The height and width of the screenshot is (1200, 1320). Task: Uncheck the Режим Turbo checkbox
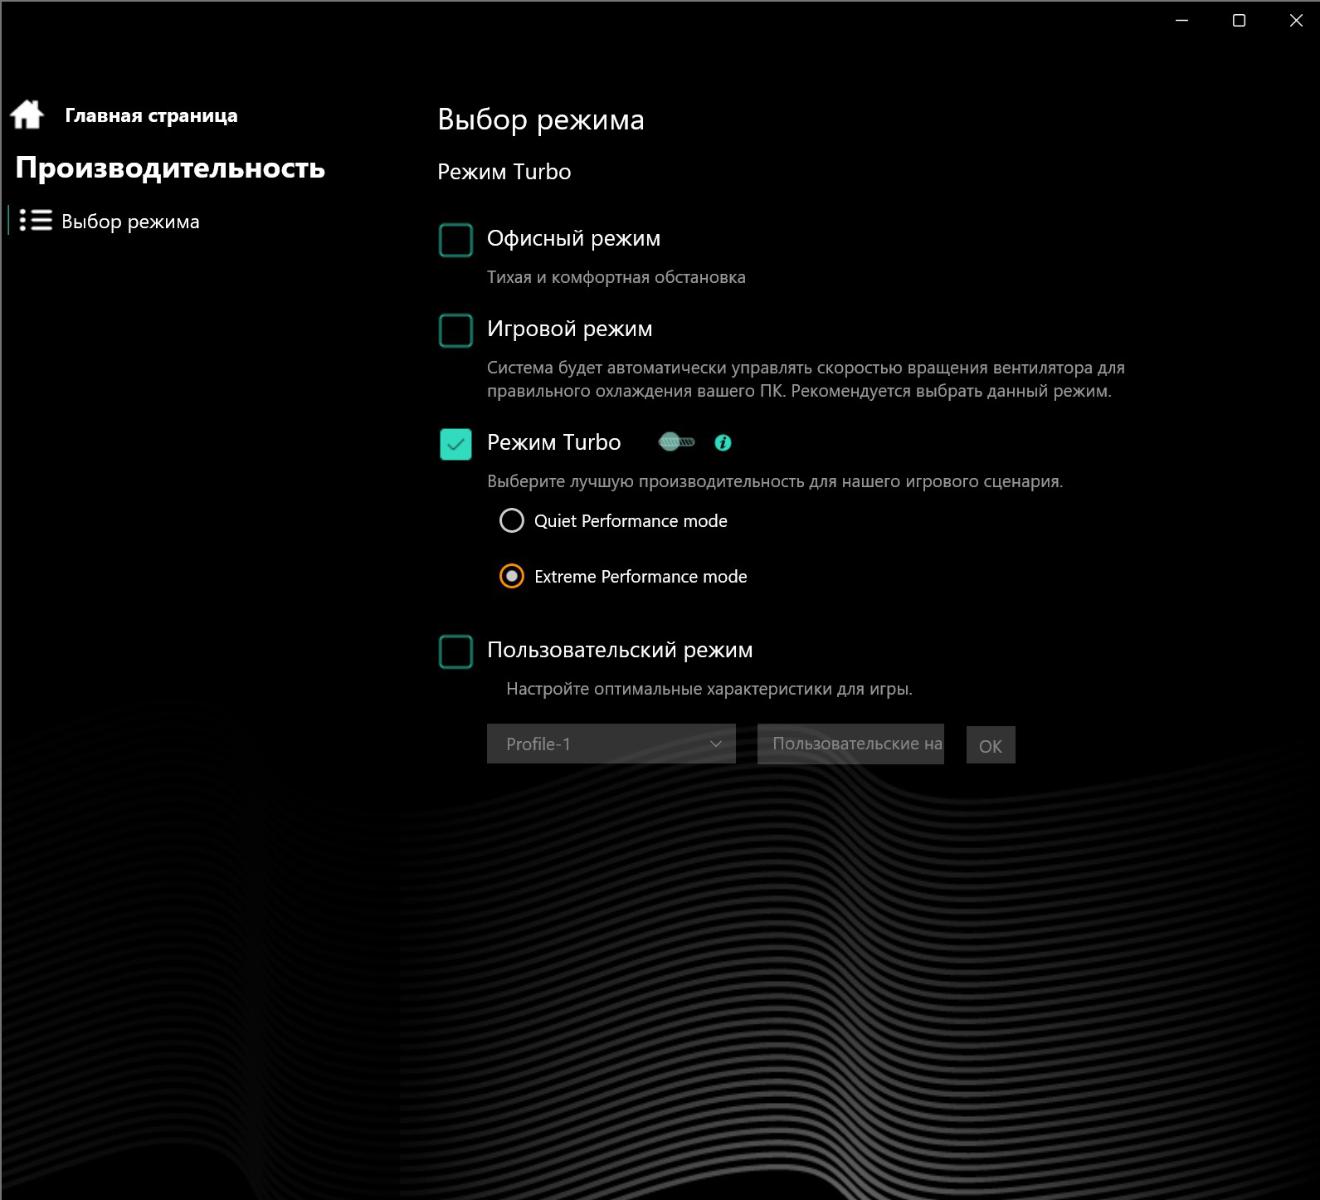point(456,444)
